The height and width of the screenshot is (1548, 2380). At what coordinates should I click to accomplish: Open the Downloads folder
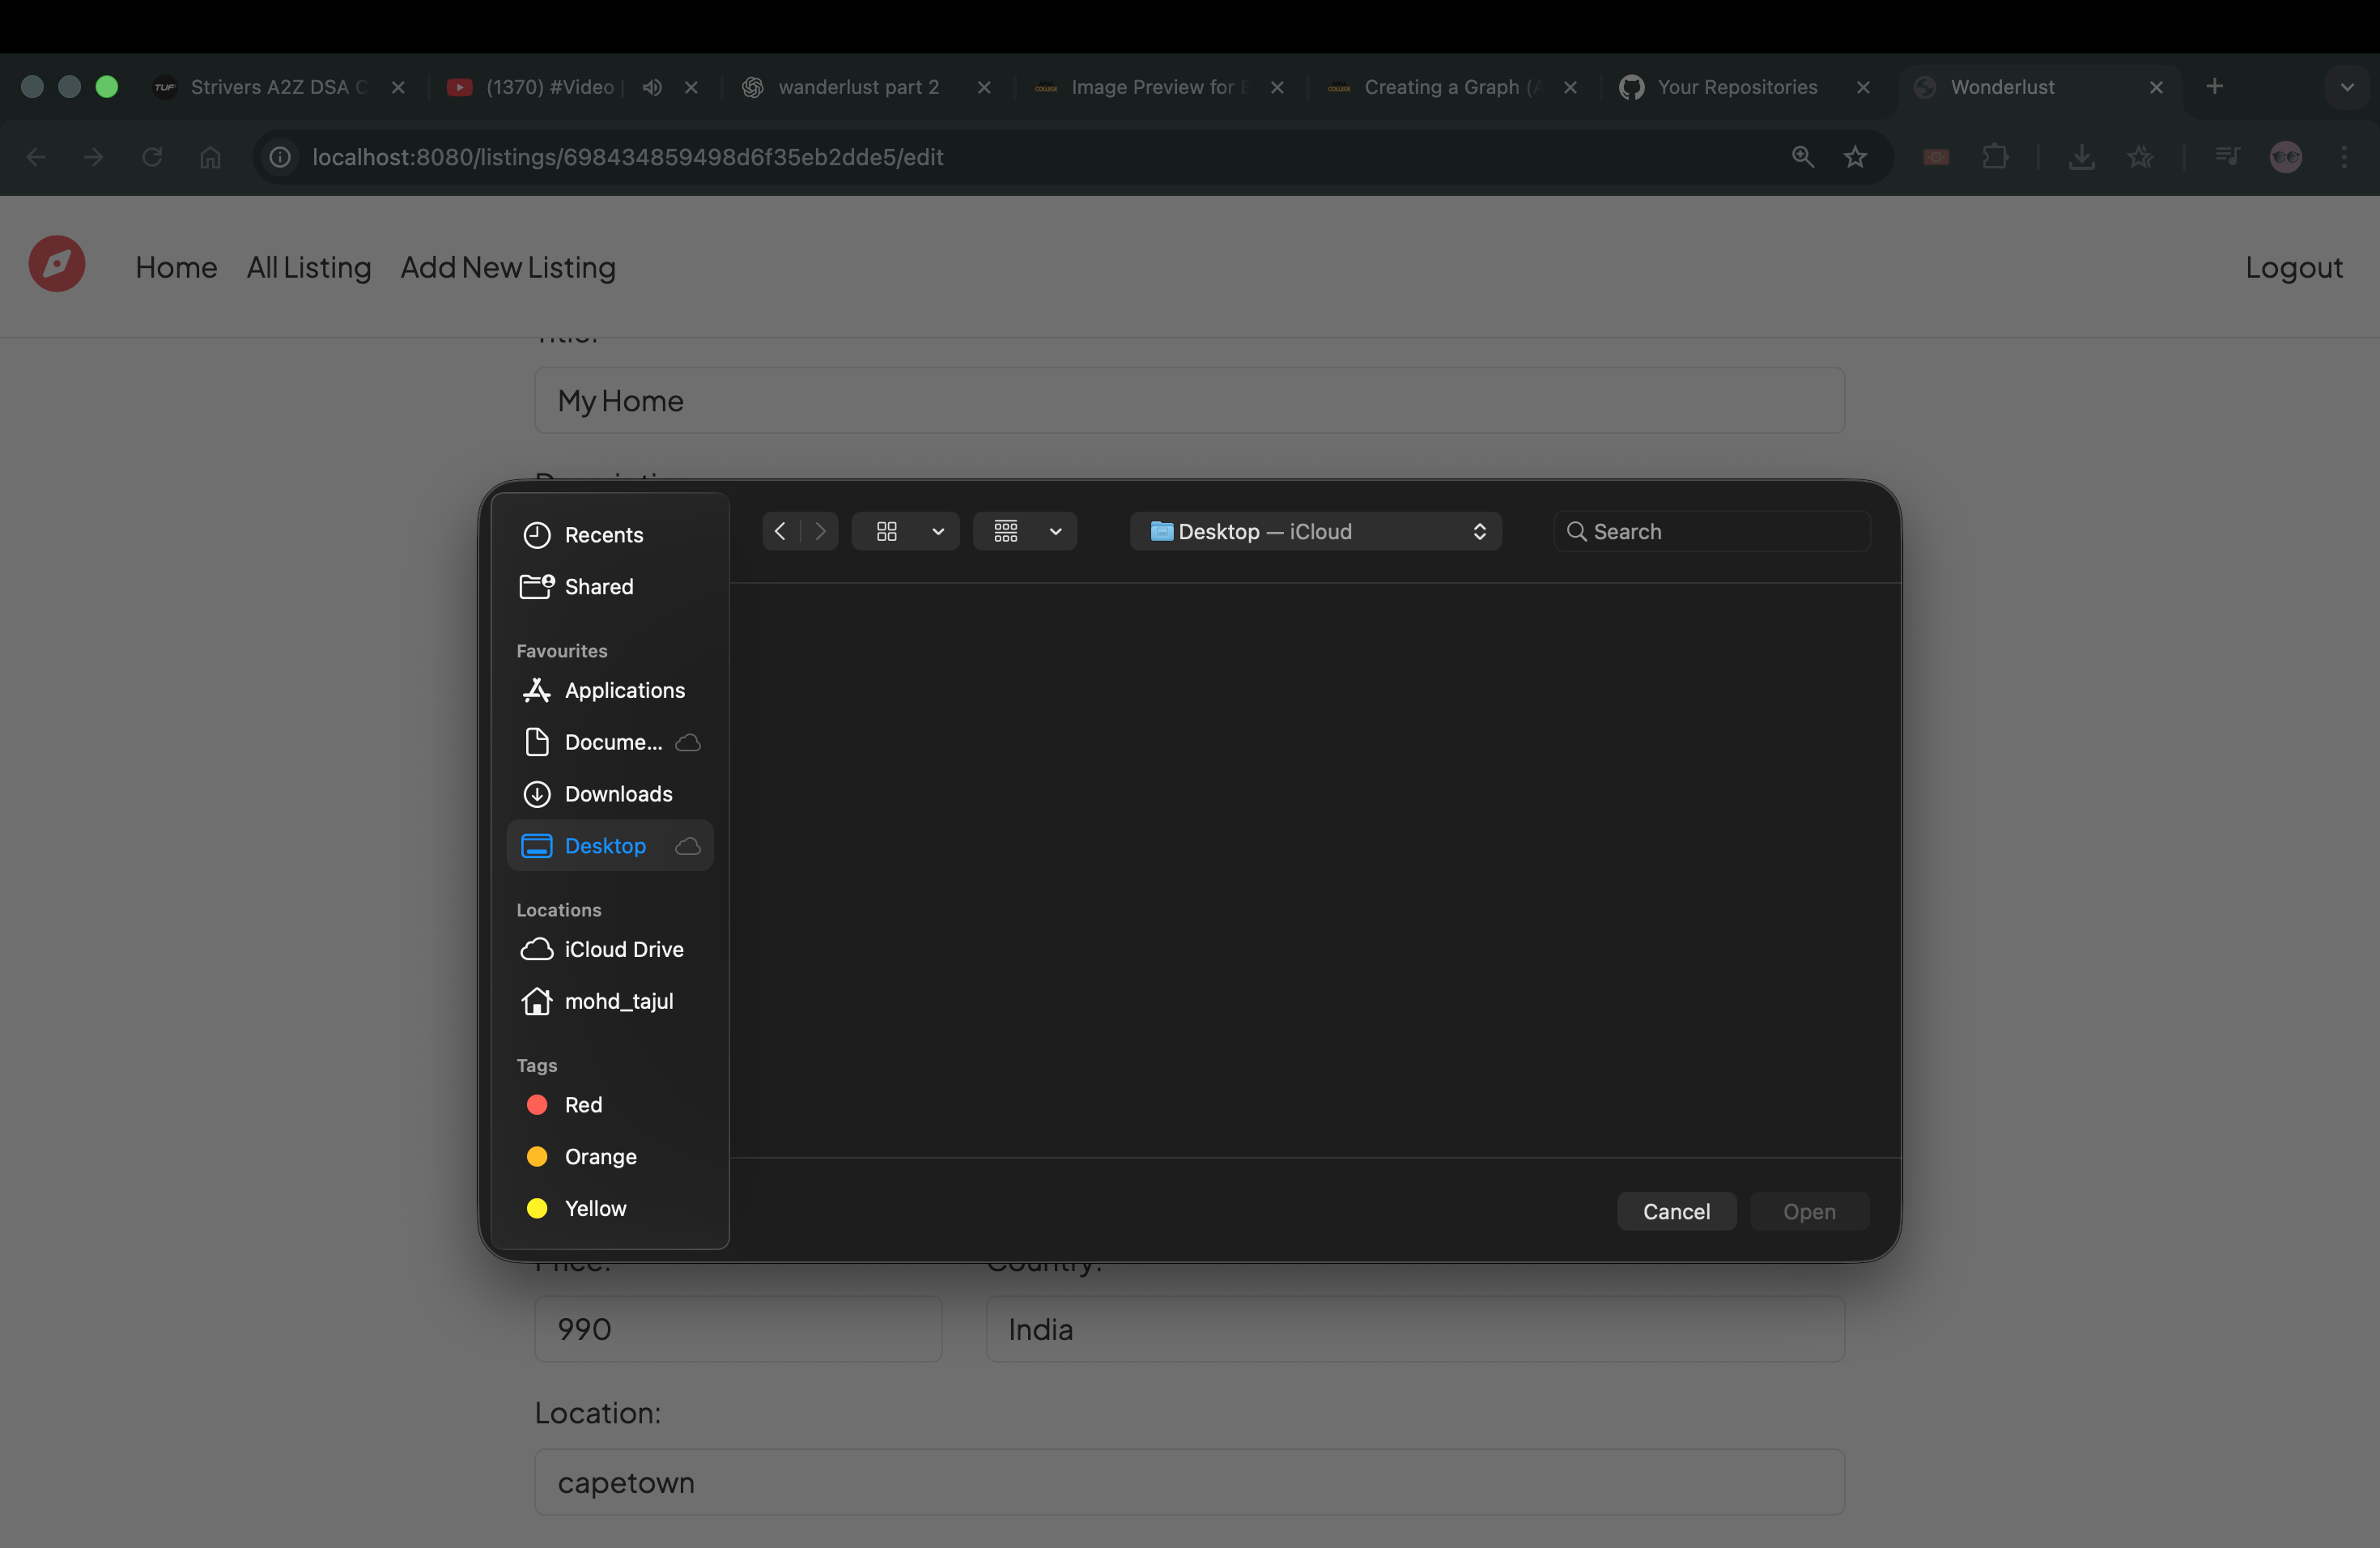tap(610, 794)
